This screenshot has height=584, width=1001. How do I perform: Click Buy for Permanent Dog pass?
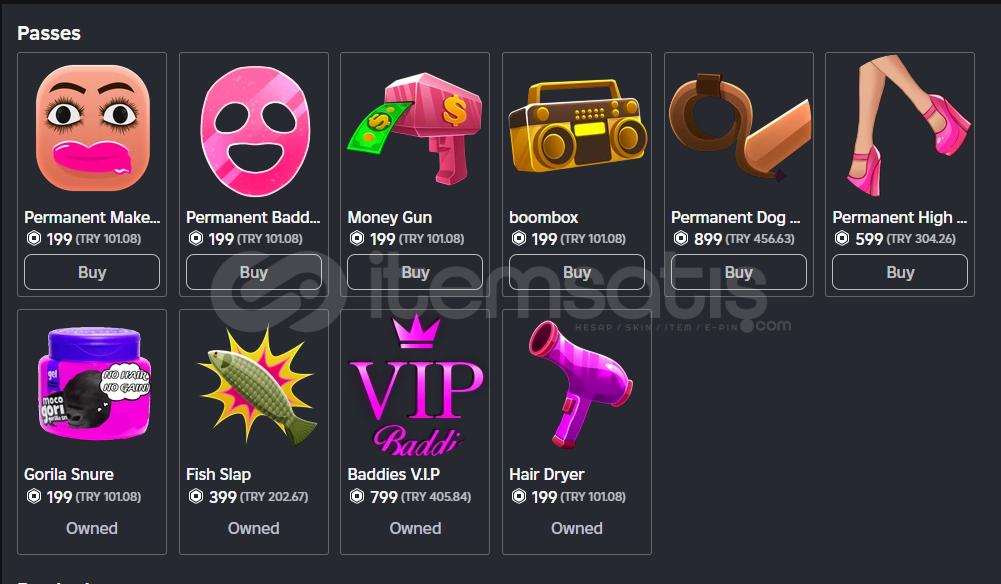click(x=739, y=272)
